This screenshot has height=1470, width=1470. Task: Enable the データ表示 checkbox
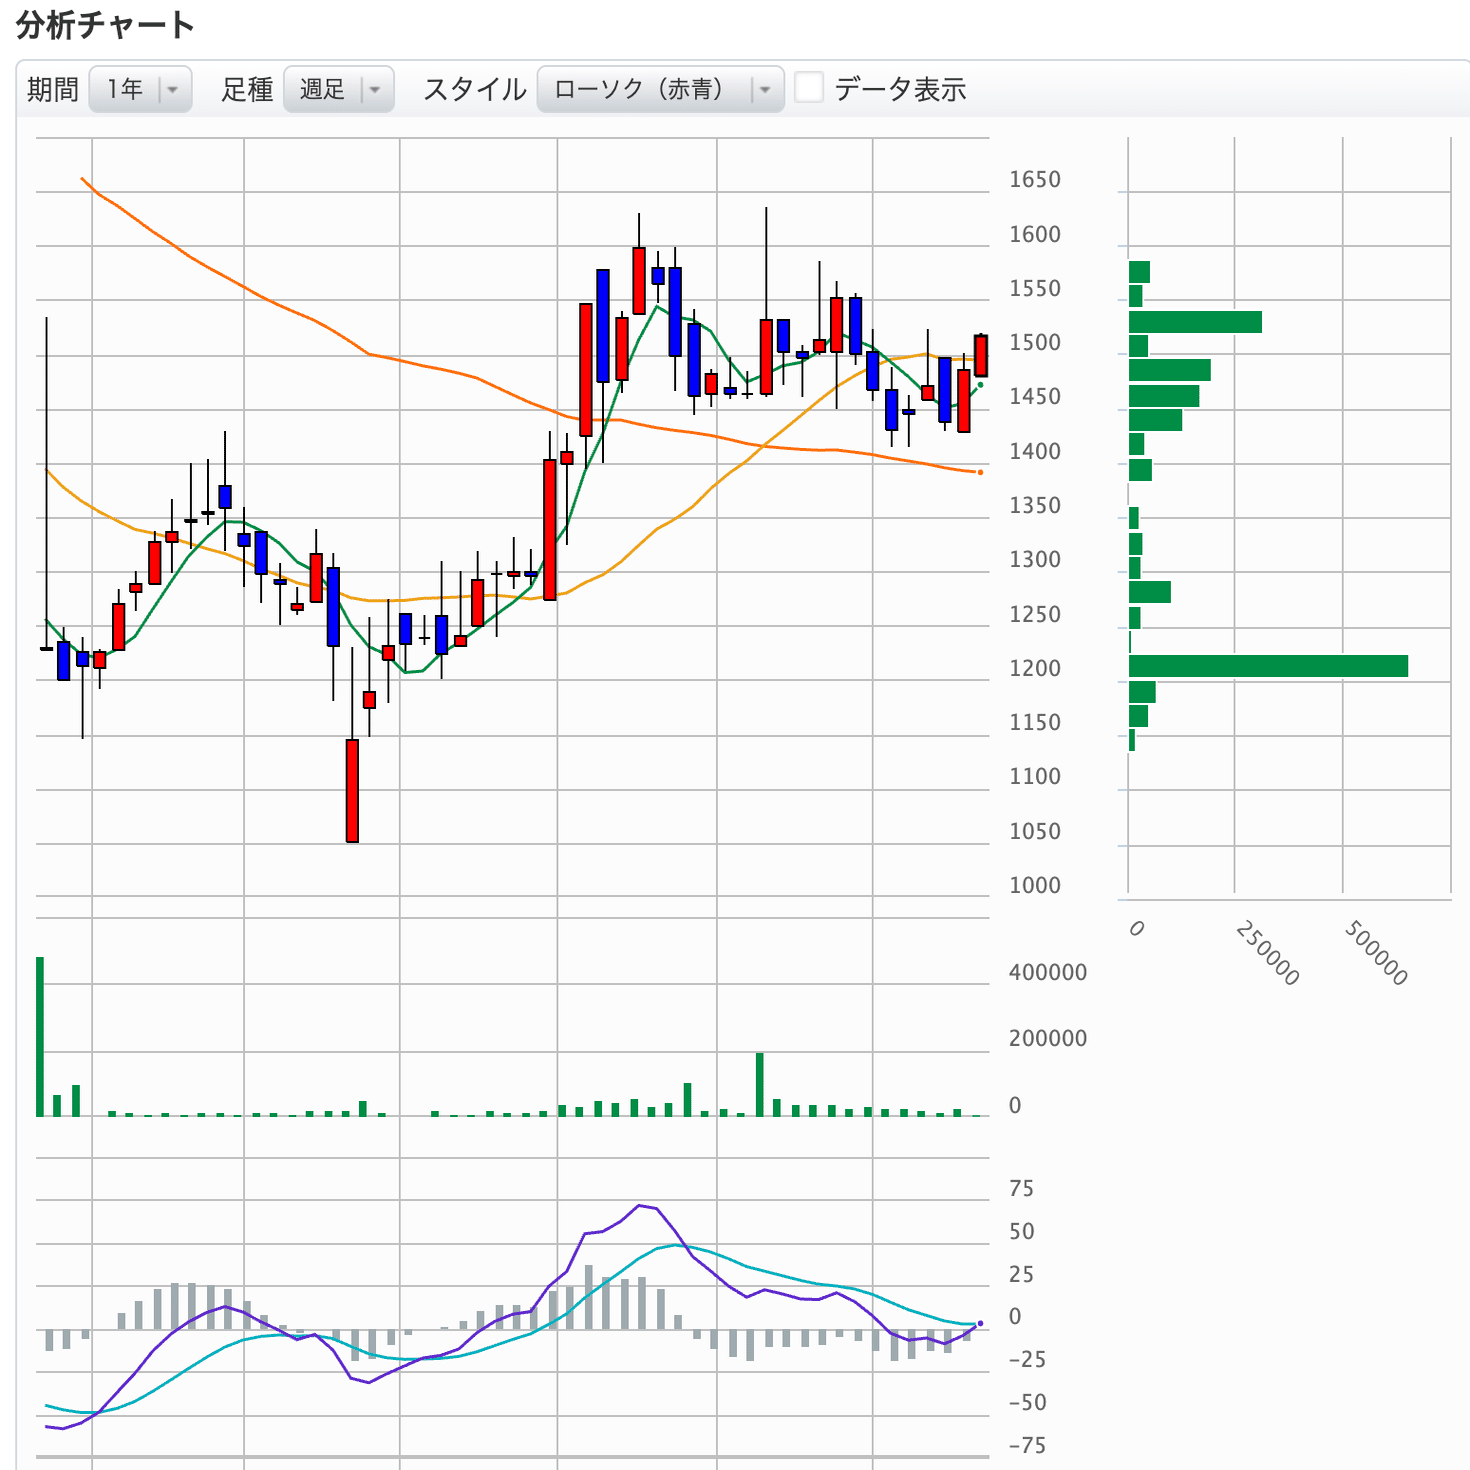[x=809, y=88]
